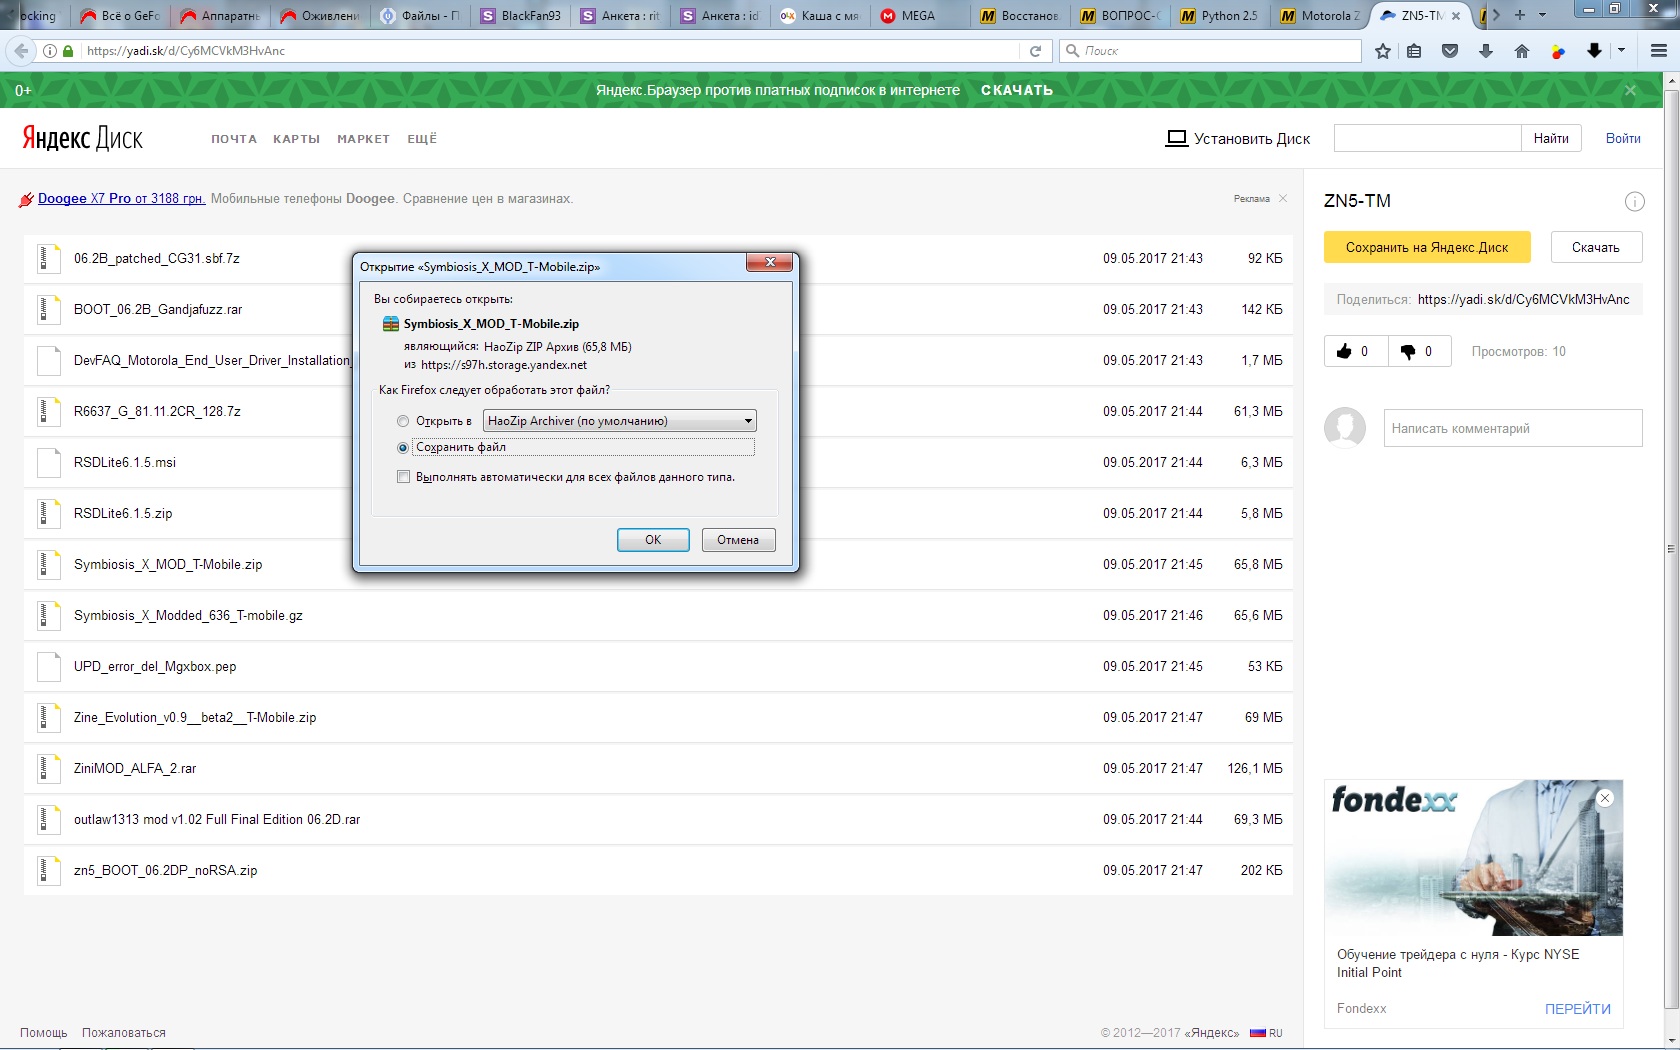Click the fondexx ad image
This screenshot has height=1050, width=1680.
1473,858
